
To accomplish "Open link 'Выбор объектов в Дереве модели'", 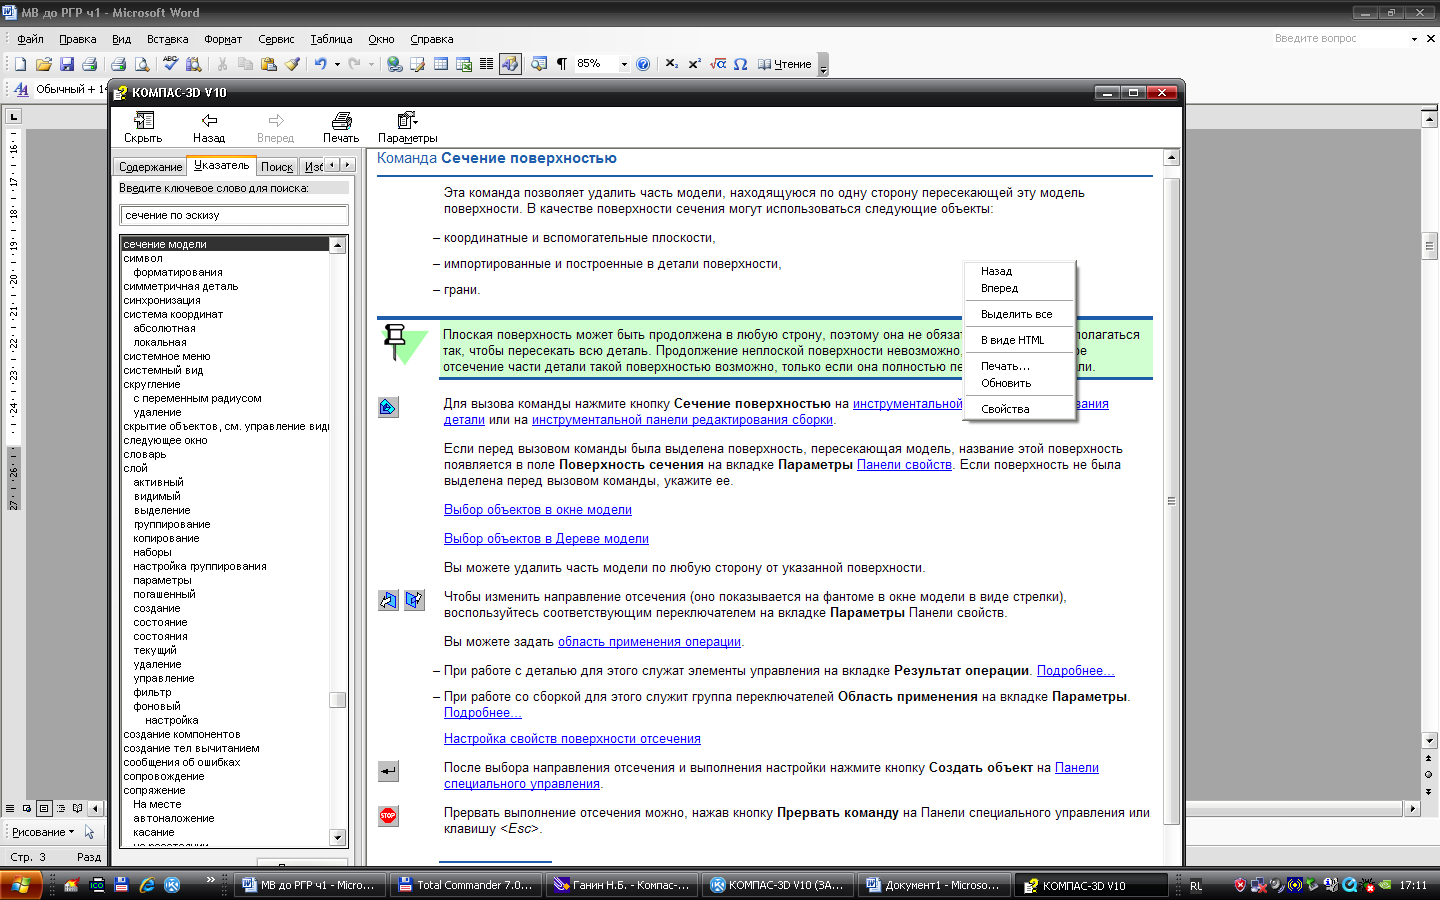I will [x=546, y=539].
